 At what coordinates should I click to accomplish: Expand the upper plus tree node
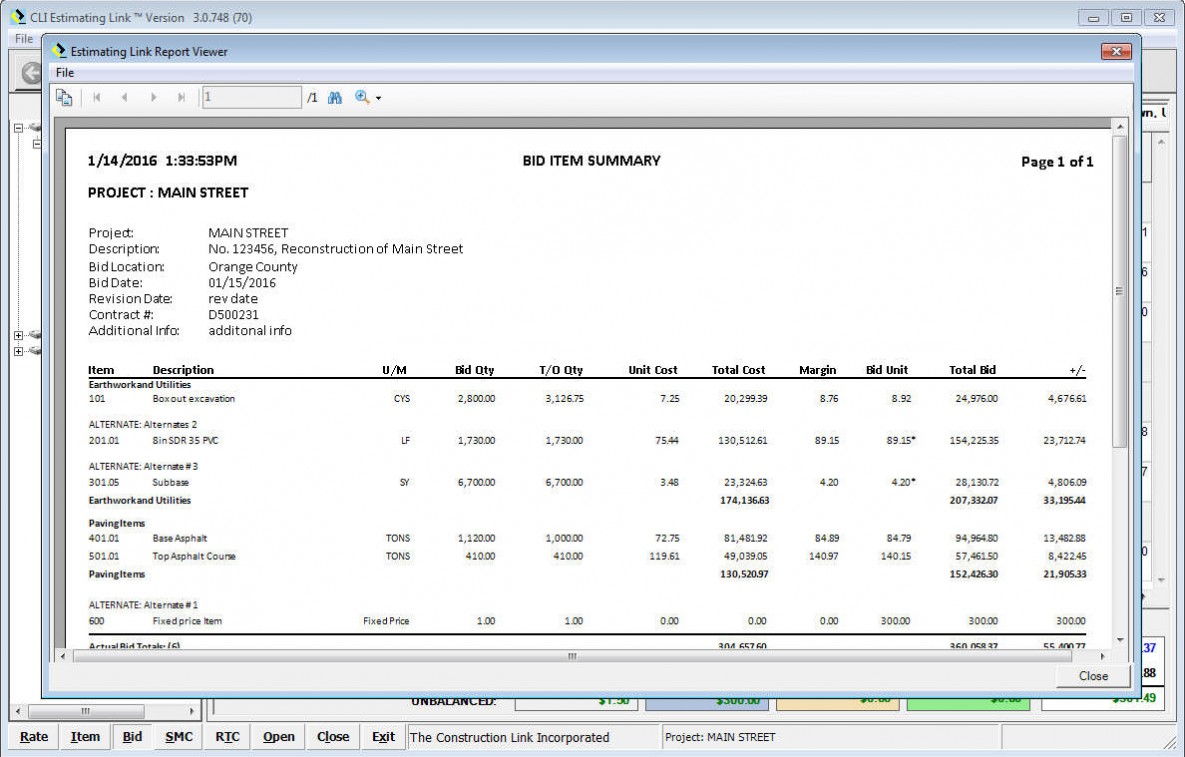(18, 335)
